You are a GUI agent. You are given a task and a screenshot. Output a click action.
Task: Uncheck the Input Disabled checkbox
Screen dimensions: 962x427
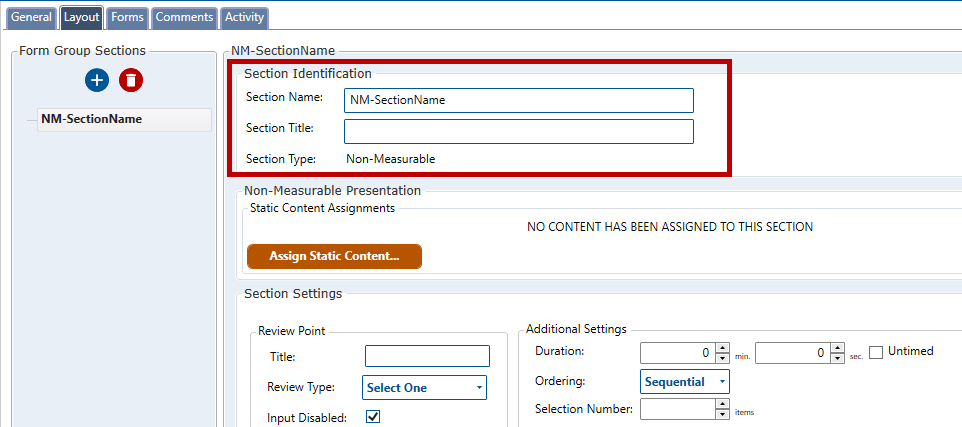(x=373, y=417)
